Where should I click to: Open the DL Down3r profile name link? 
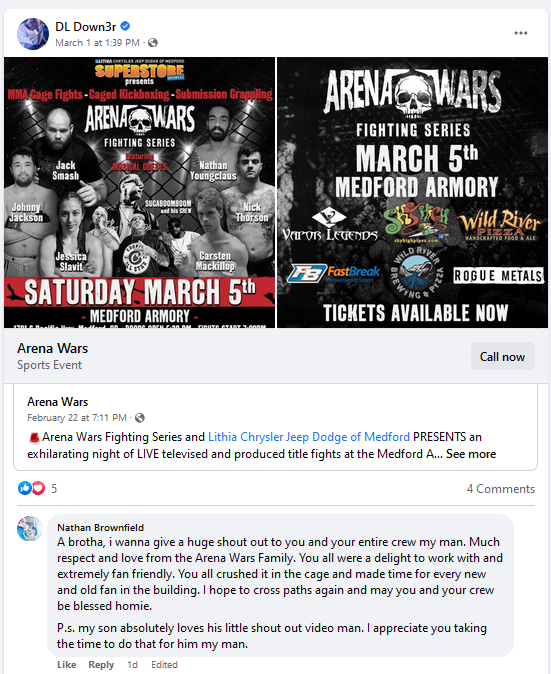point(86,27)
